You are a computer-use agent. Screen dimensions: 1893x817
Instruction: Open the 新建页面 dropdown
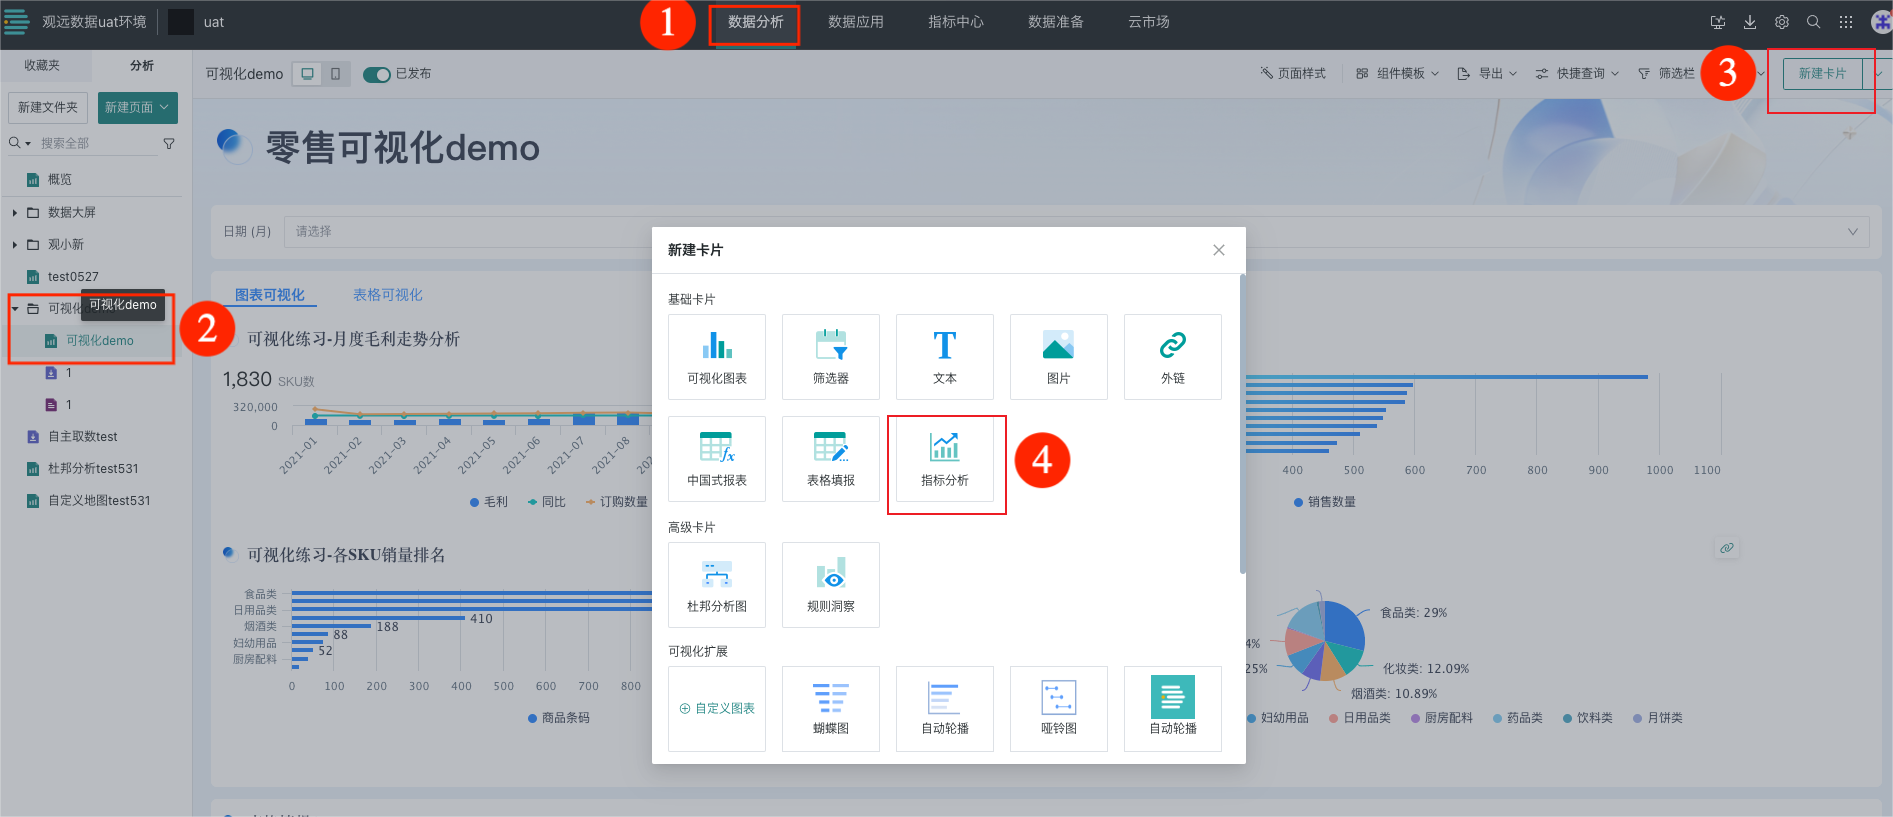(x=138, y=107)
